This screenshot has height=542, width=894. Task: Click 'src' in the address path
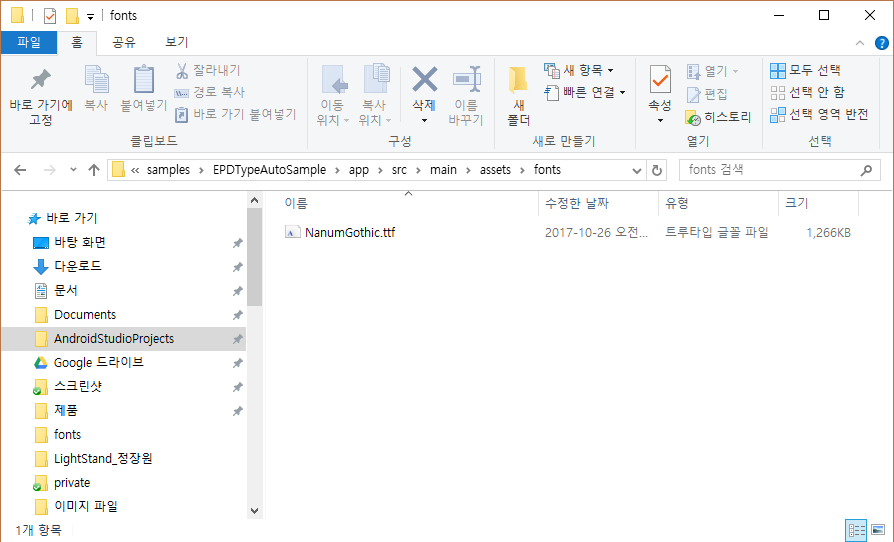point(399,170)
